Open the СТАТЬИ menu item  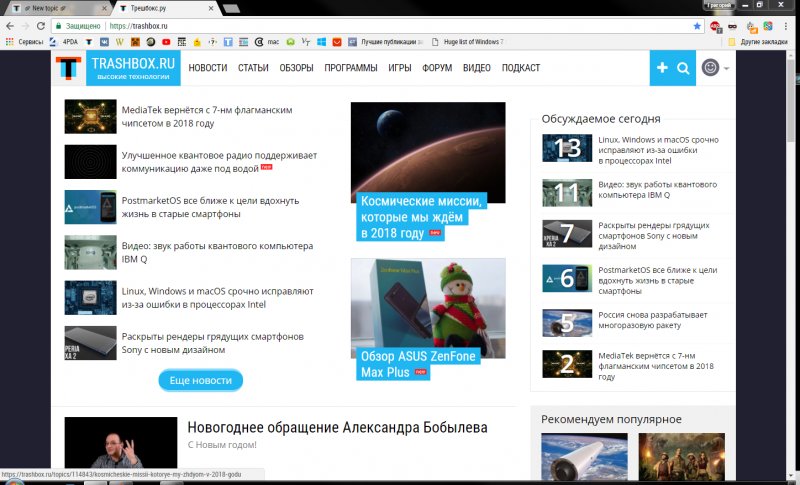point(253,68)
